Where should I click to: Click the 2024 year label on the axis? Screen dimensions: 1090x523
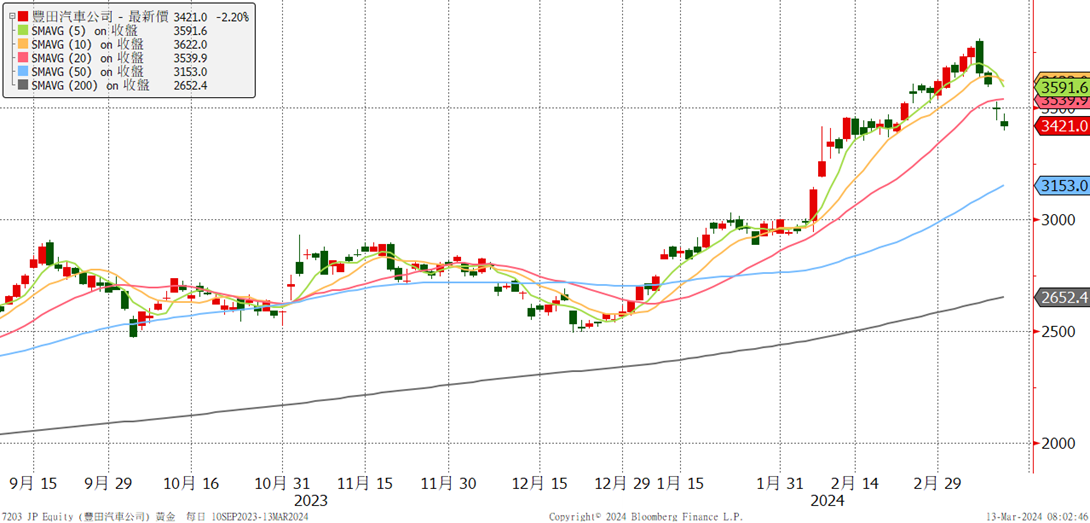click(827, 500)
